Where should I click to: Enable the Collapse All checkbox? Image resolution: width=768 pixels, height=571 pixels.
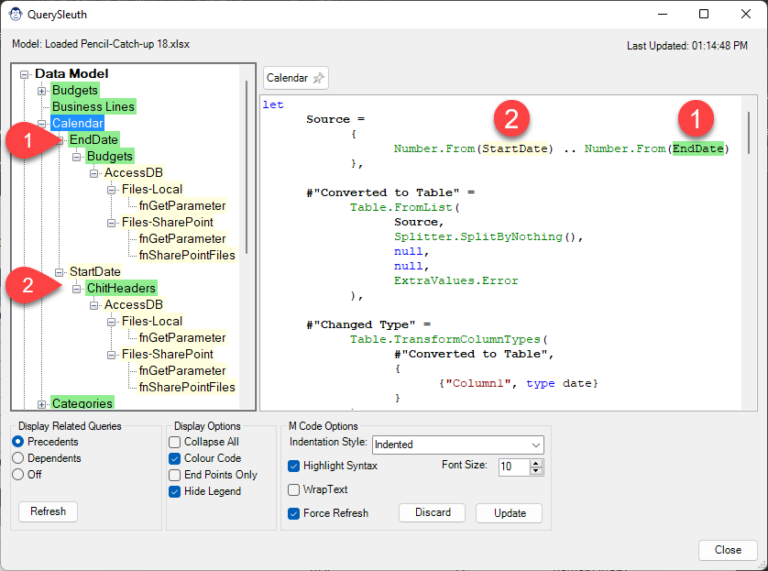[x=176, y=442]
